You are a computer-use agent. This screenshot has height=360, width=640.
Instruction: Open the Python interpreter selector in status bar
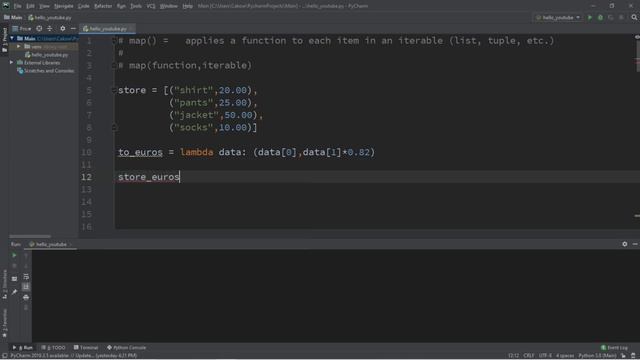(x=597, y=356)
